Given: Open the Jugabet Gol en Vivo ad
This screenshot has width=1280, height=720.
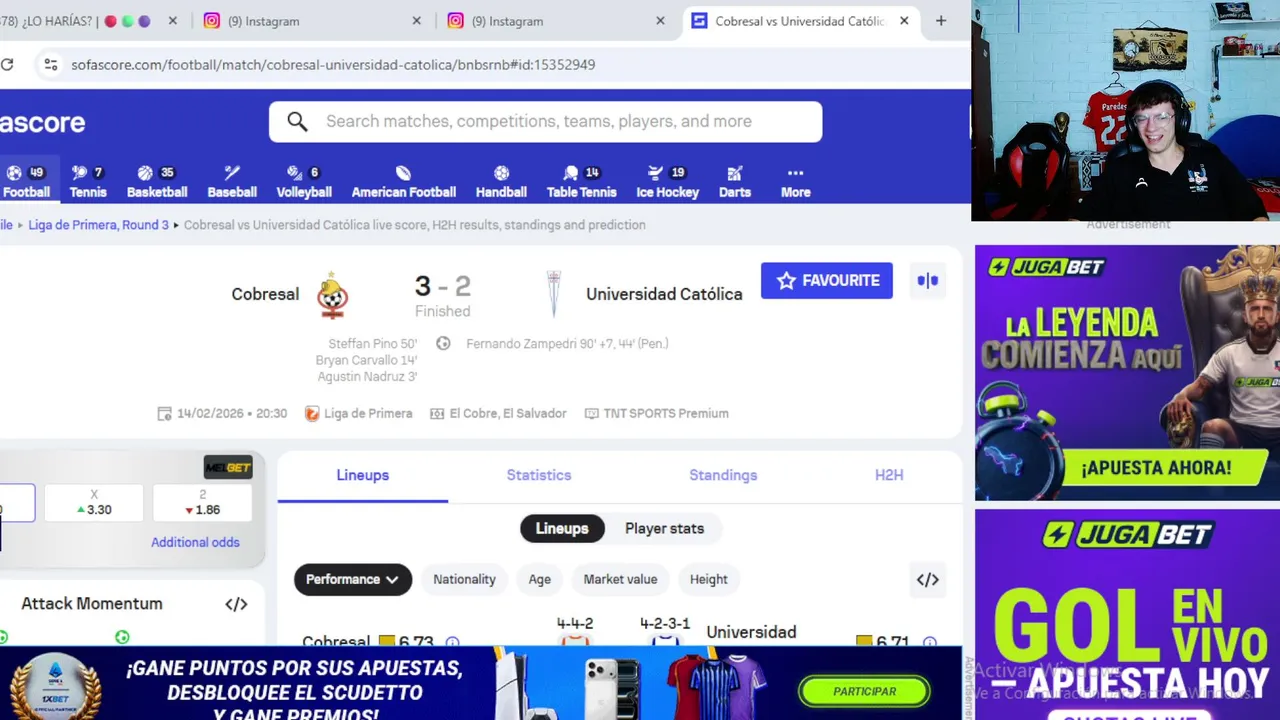Looking at the screenshot, I should (x=1127, y=615).
